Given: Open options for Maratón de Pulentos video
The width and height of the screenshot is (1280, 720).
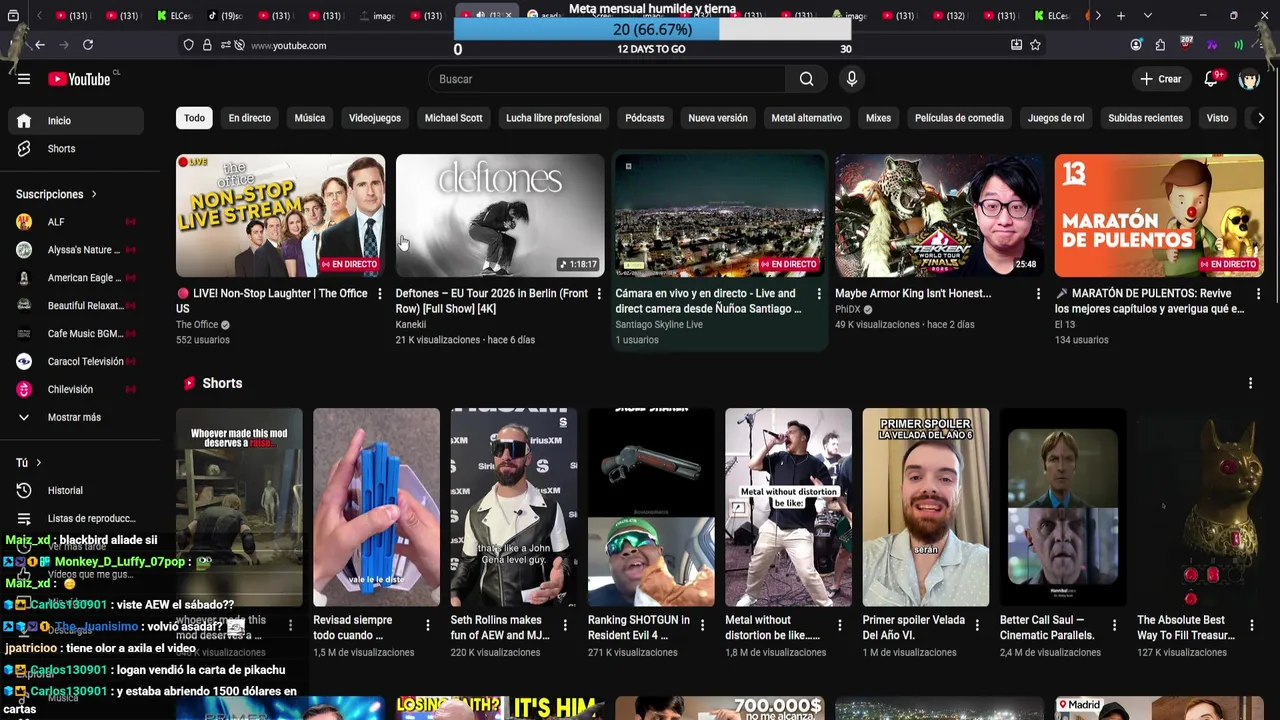Looking at the screenshot, I should click(1258, 294).
